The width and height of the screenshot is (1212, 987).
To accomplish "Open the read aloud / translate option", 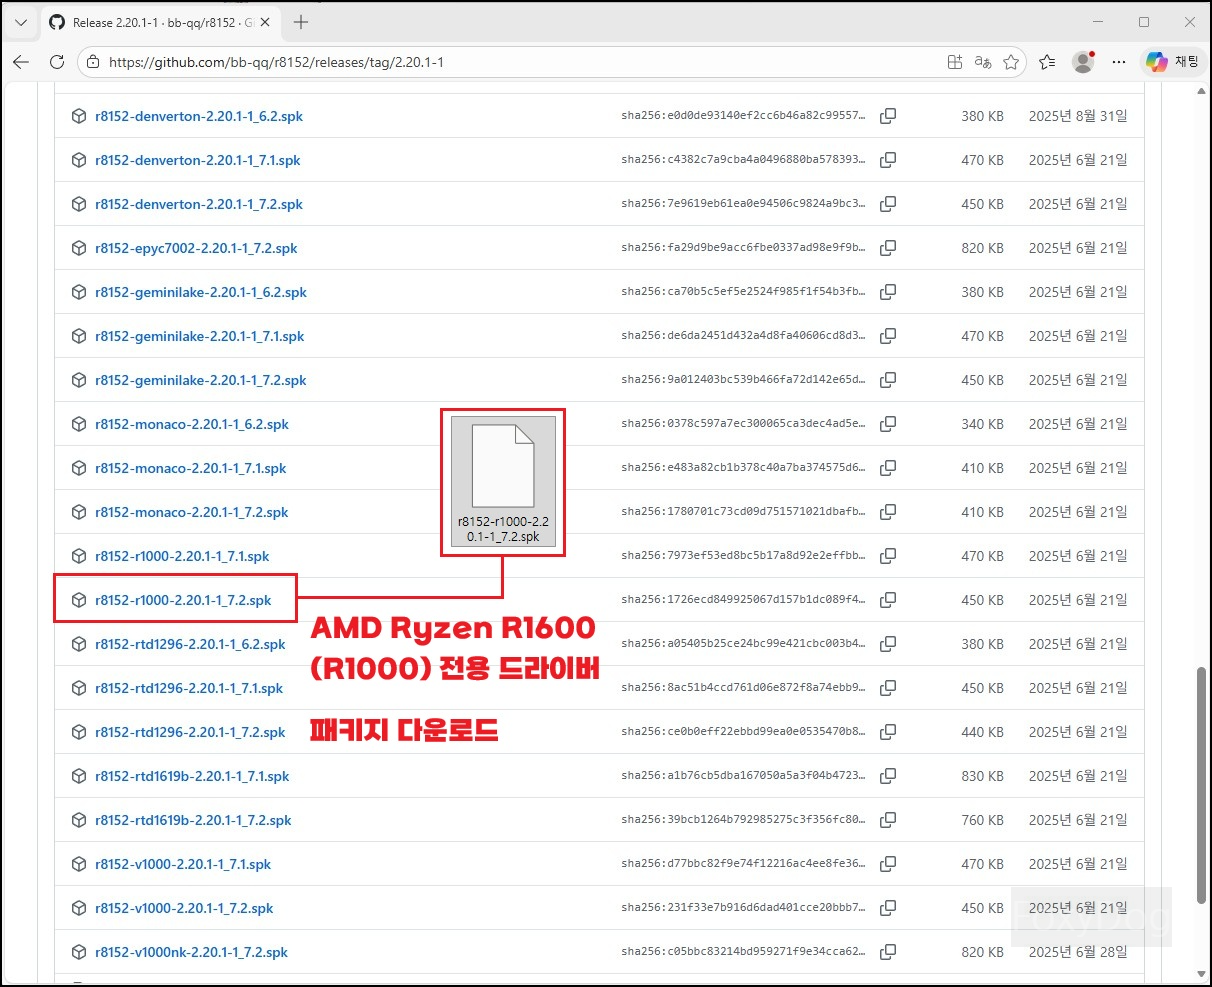I will click(983, 62).
